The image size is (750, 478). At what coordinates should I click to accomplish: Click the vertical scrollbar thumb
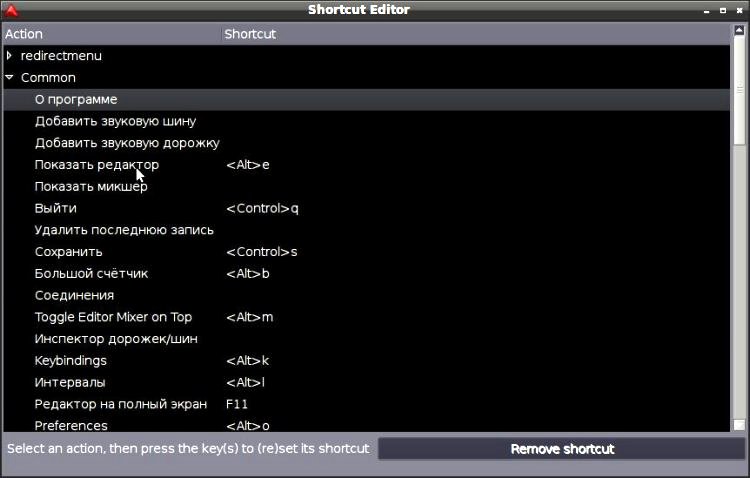click(739, 89)
